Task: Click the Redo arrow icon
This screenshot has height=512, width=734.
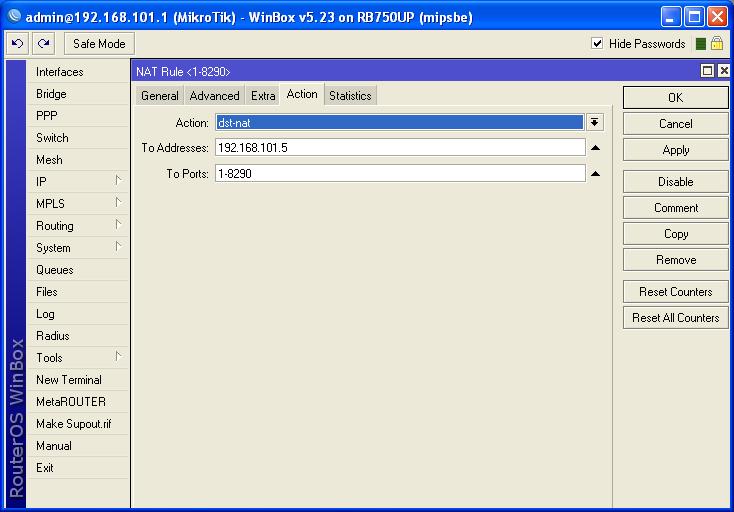Action: [x=44, y=44]
